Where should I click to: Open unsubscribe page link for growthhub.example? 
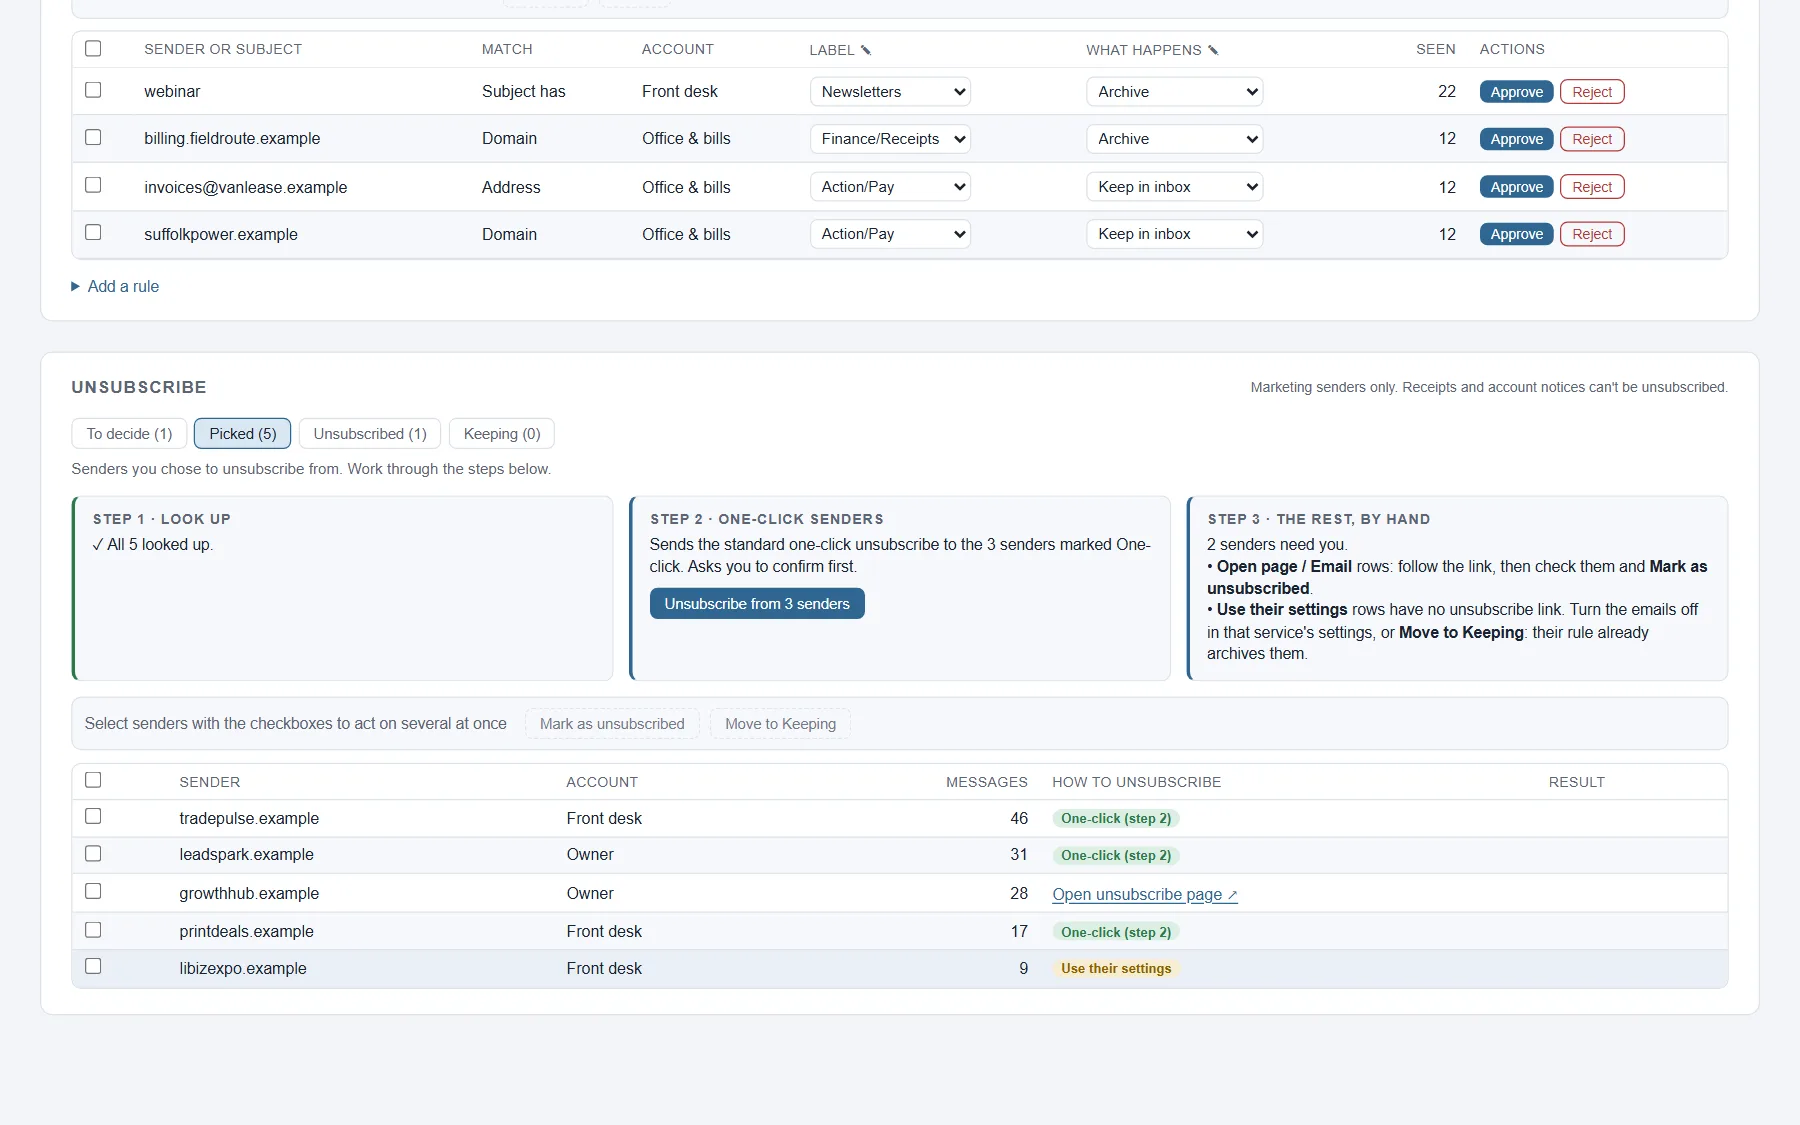[x=1145, y=895]
